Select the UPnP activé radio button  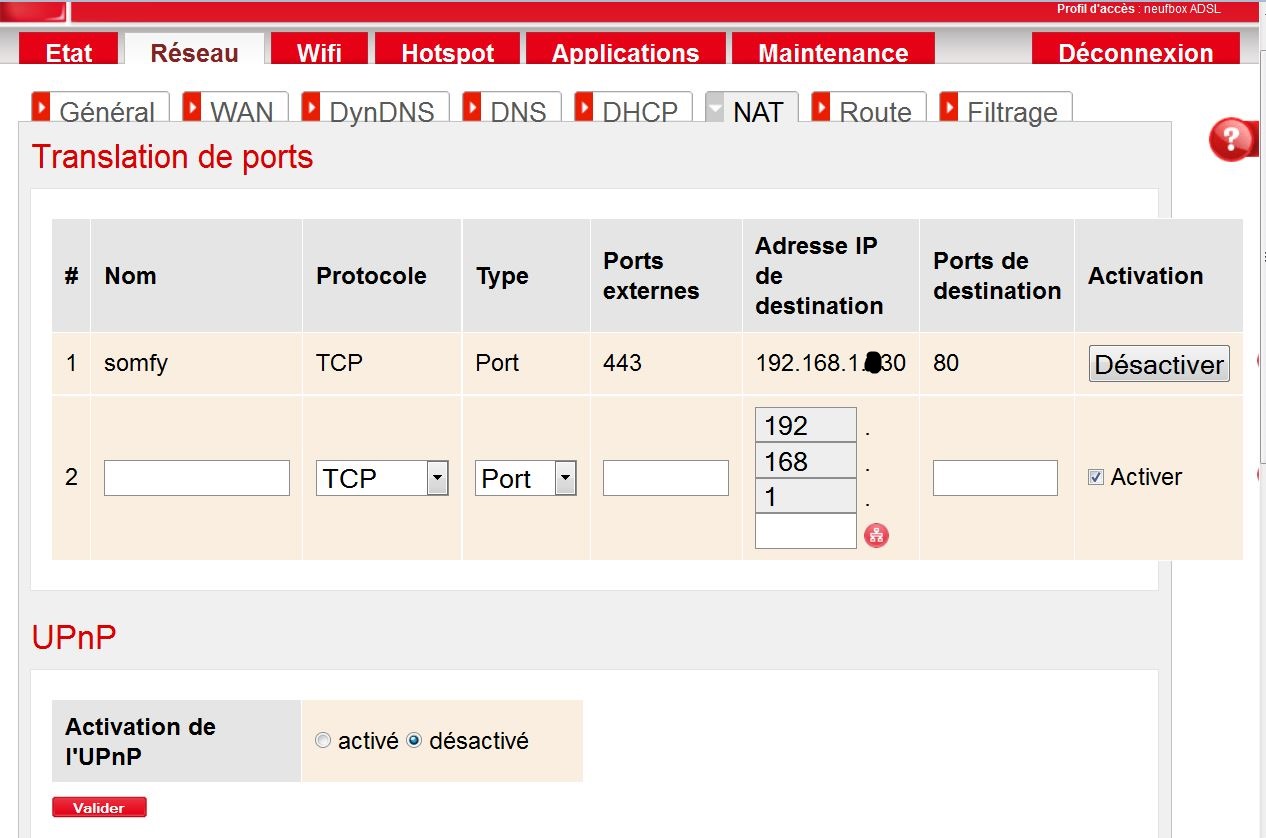click(322, 741)
